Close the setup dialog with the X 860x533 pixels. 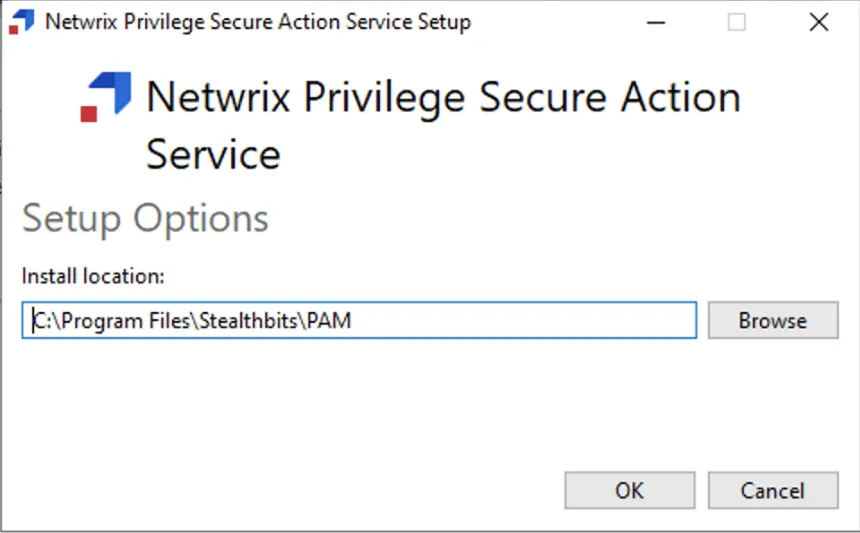819,22
